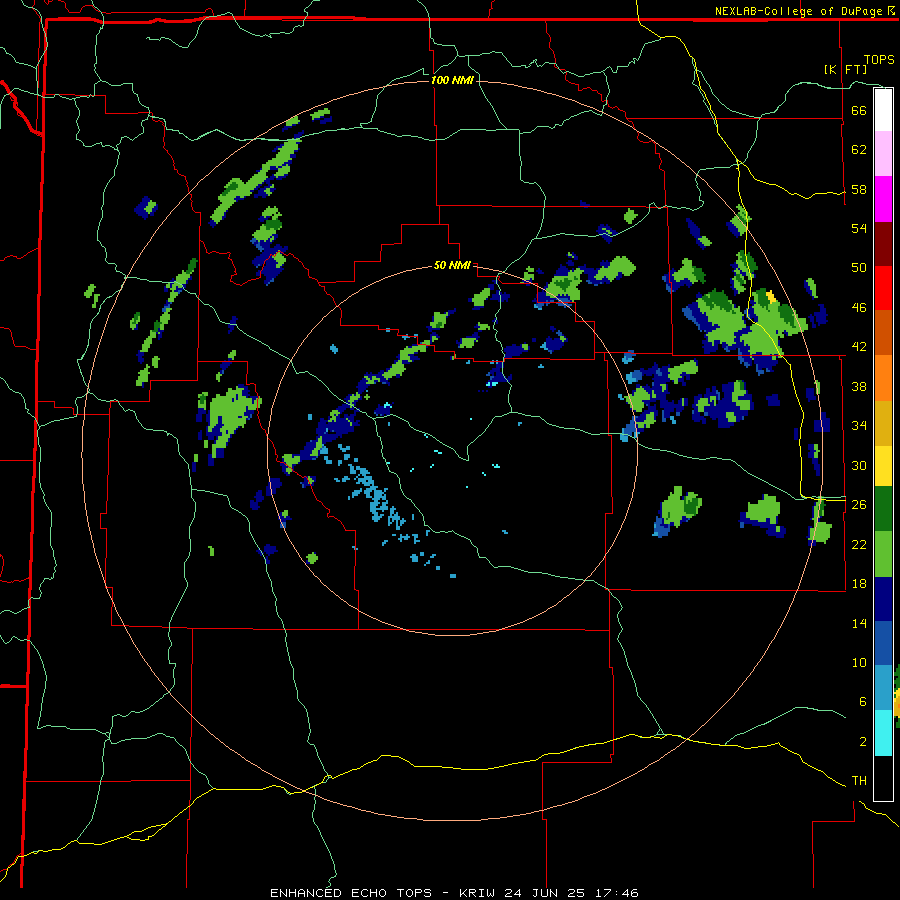Image resolution: width=900 pixels, height=900 pixels.
Task: Pick the cyan legend swatch
Action: [x=883, y=733]
